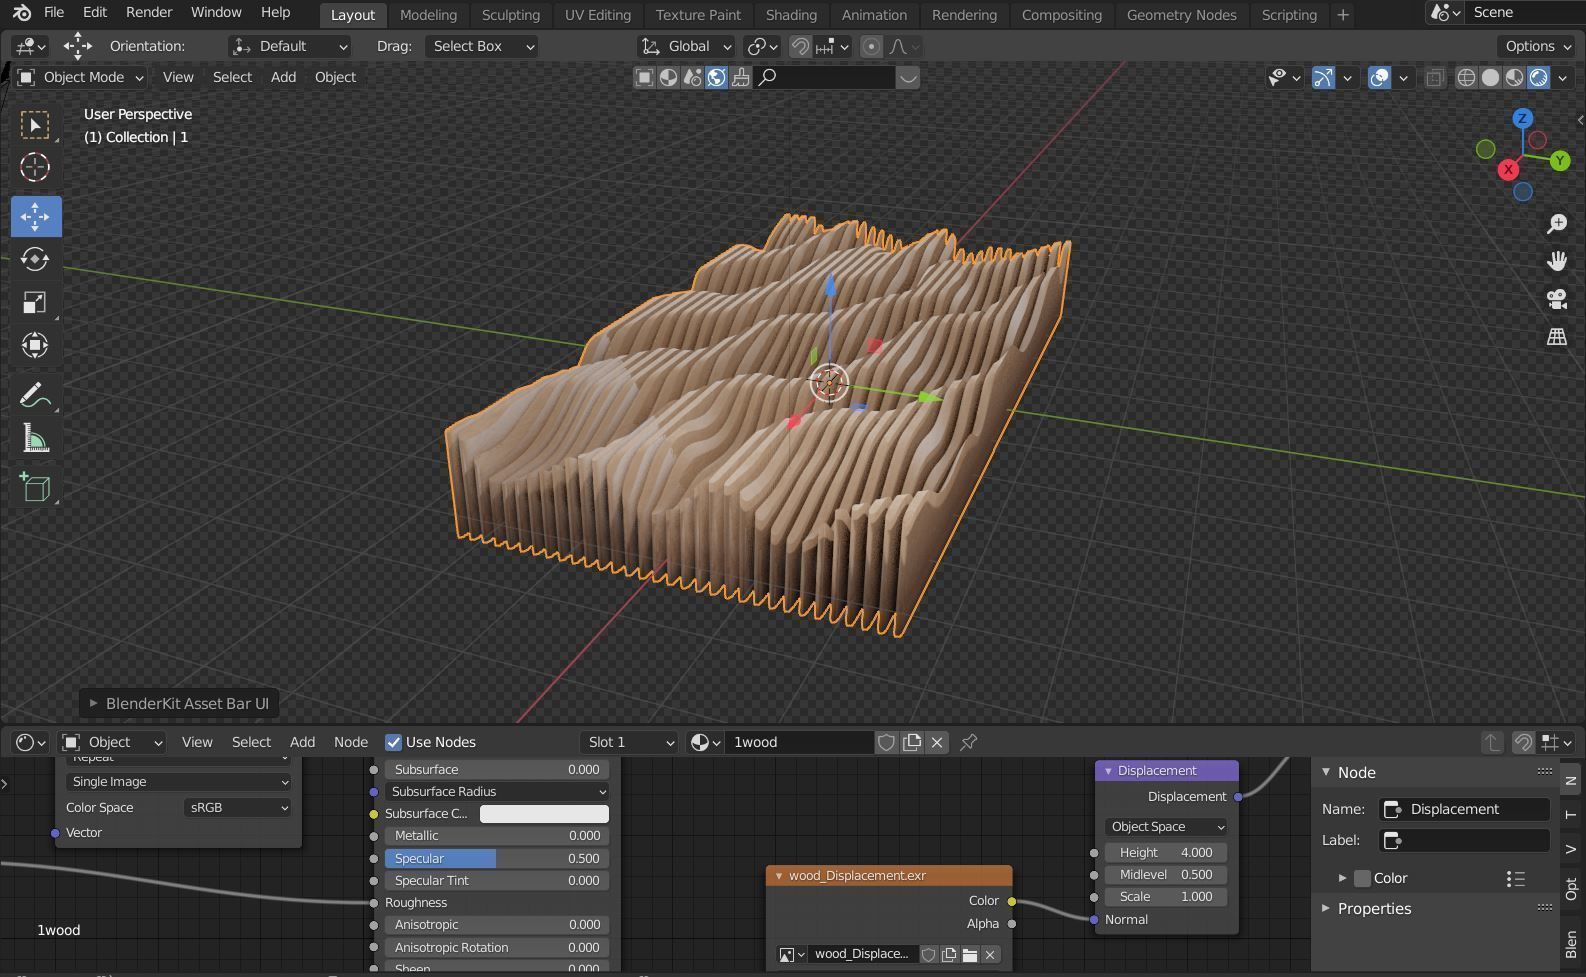Select the Measure tool
This screenshot has width=1586, height=977.
pyautogui.click(x=35, y=438)
